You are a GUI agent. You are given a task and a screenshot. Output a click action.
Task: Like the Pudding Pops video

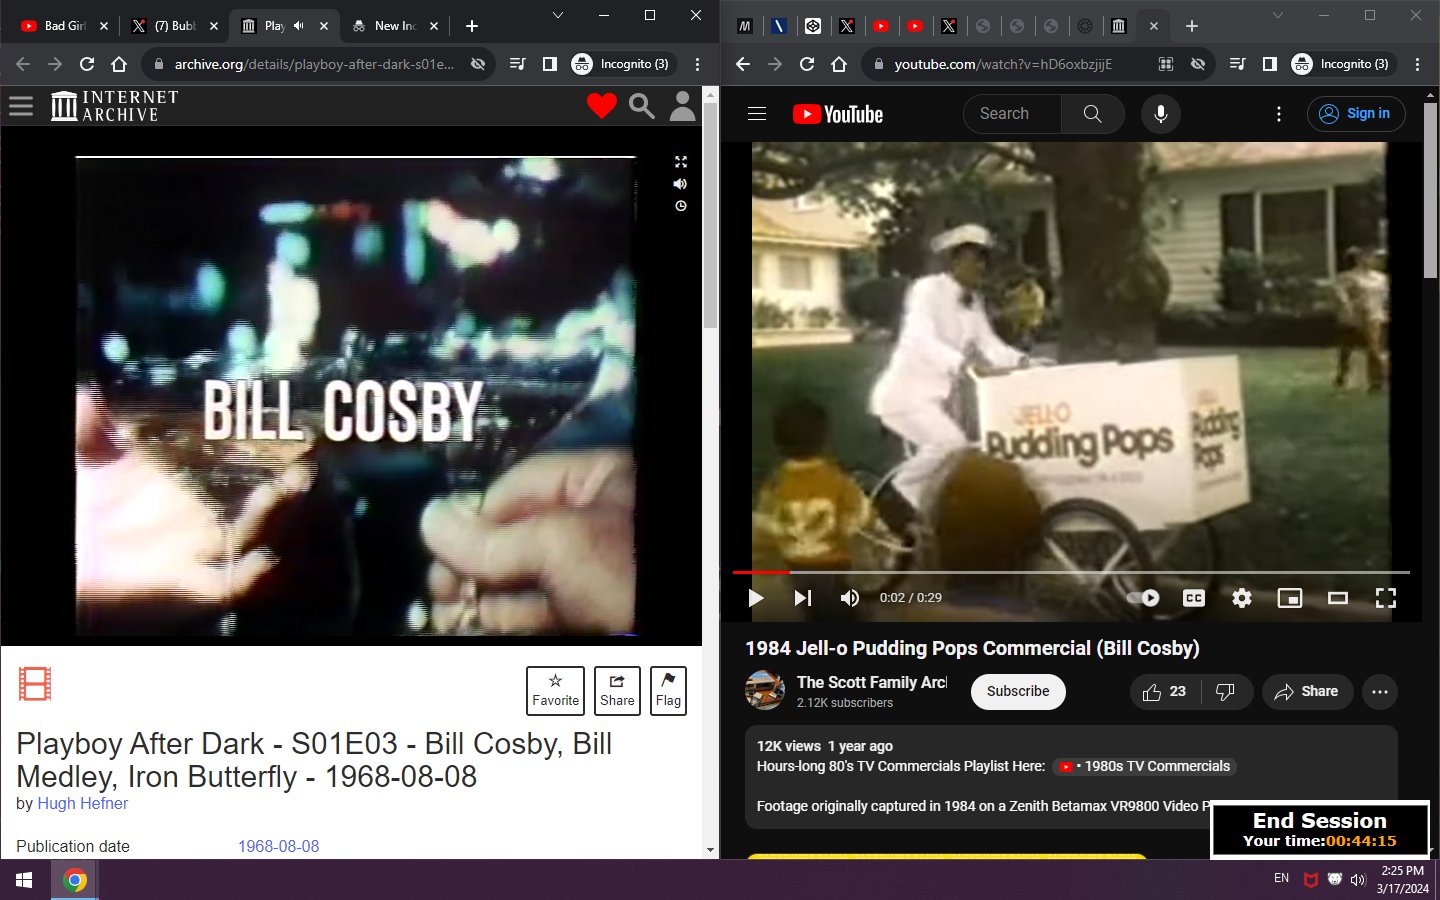click(x=1164, y=691)
